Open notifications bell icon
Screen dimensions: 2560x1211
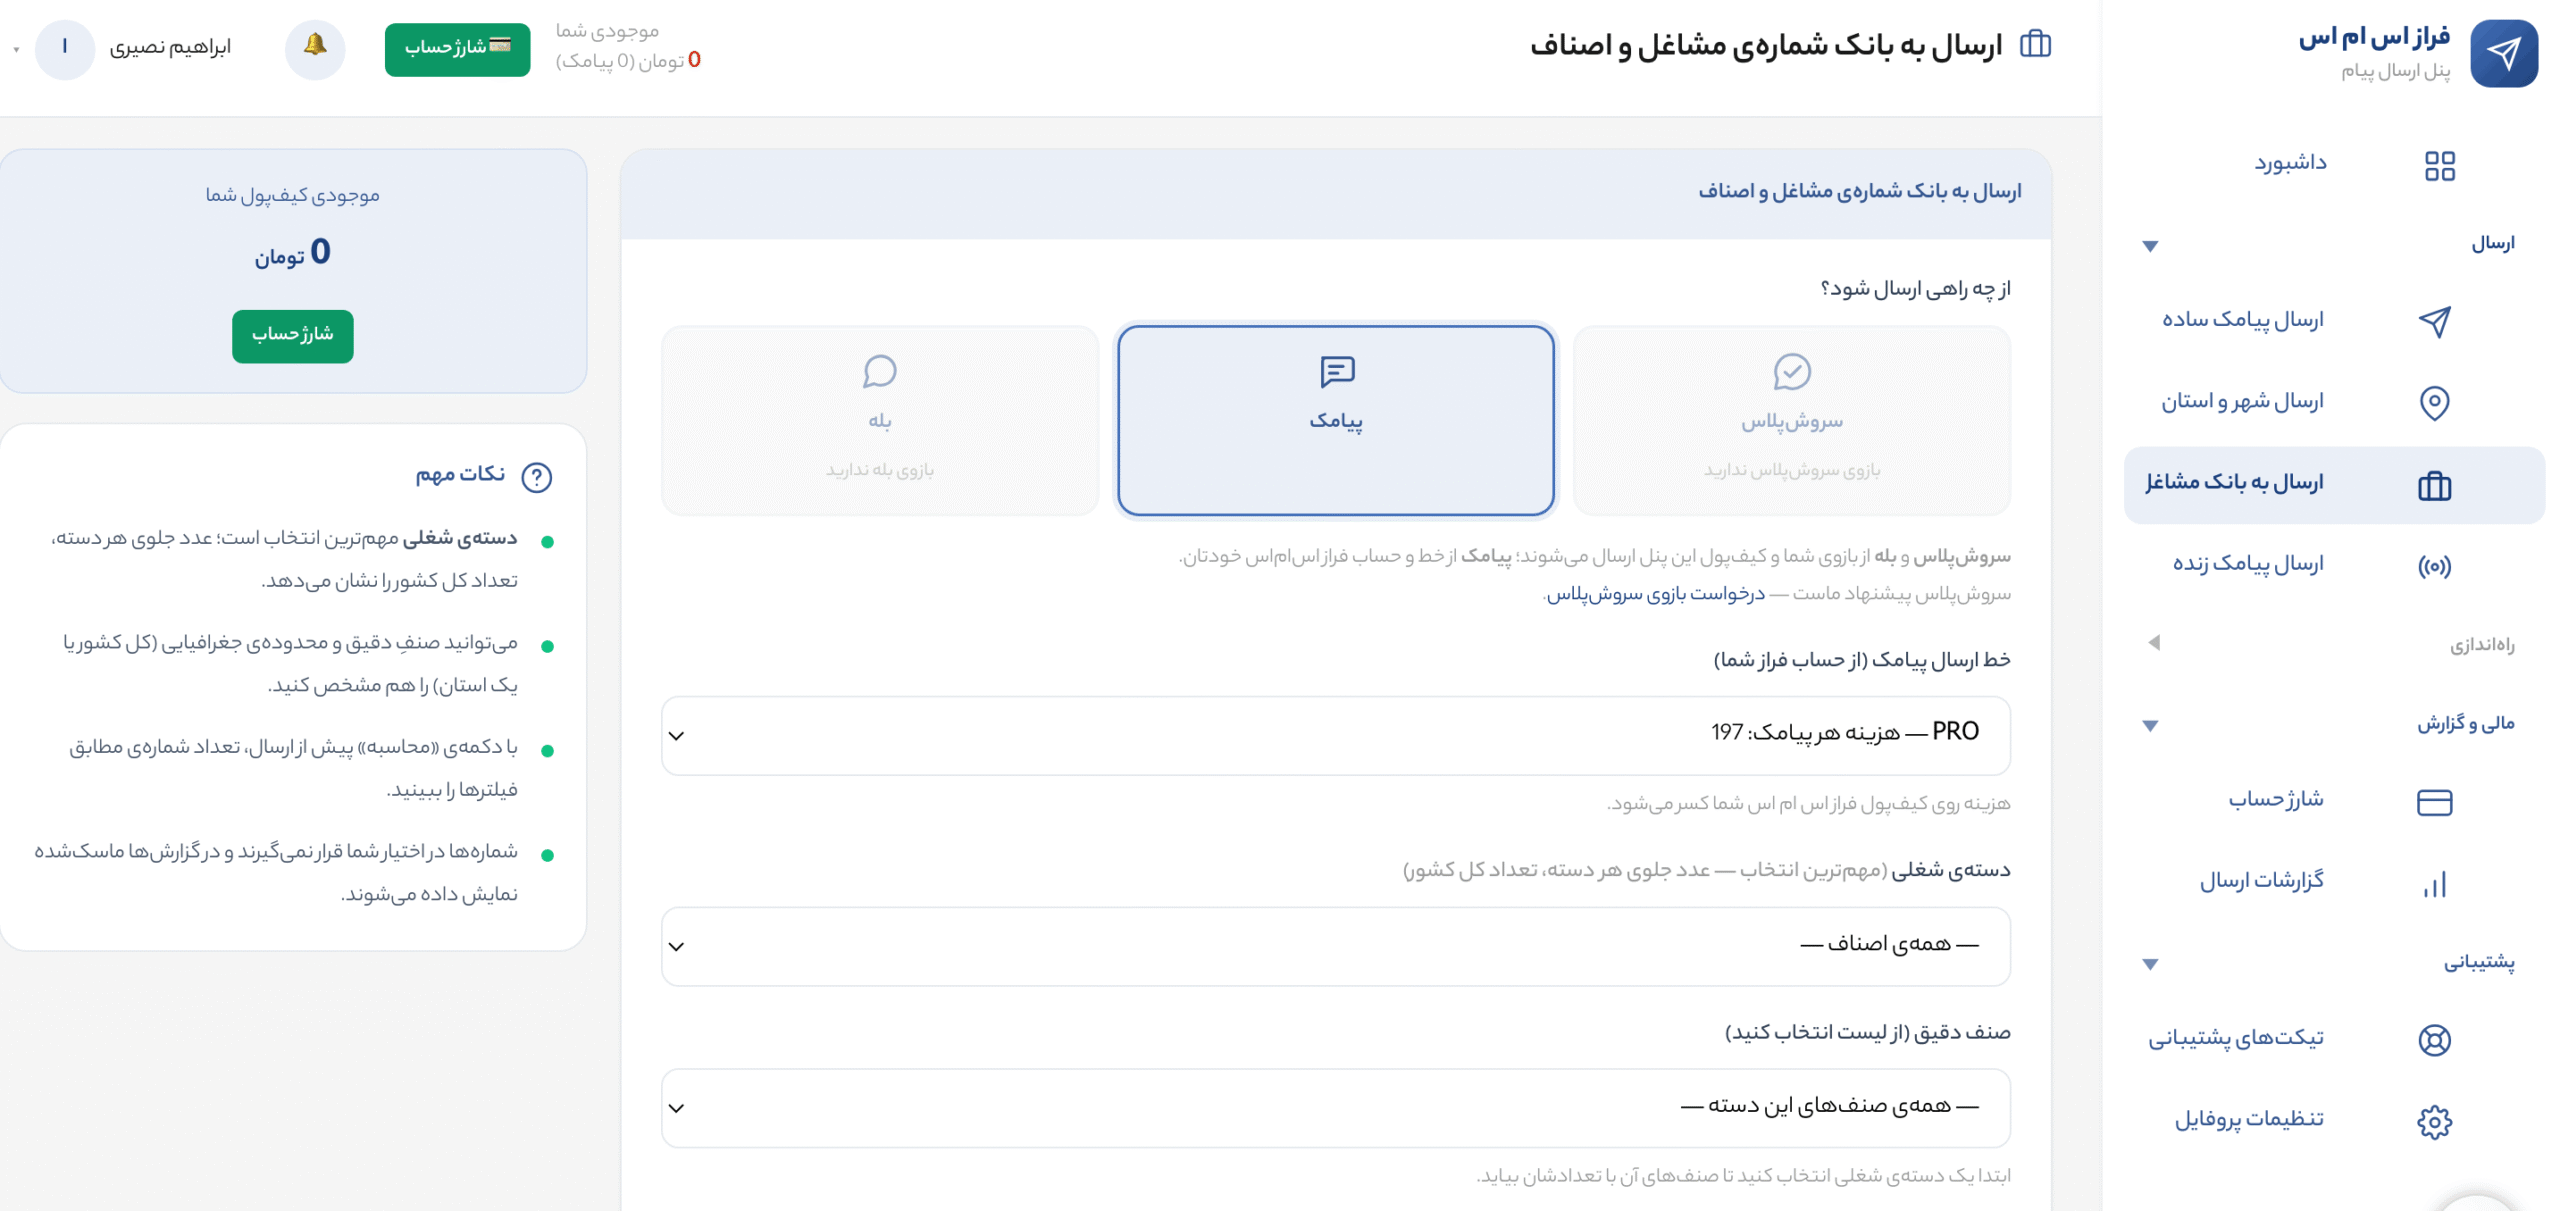click(x=314, y=48)
